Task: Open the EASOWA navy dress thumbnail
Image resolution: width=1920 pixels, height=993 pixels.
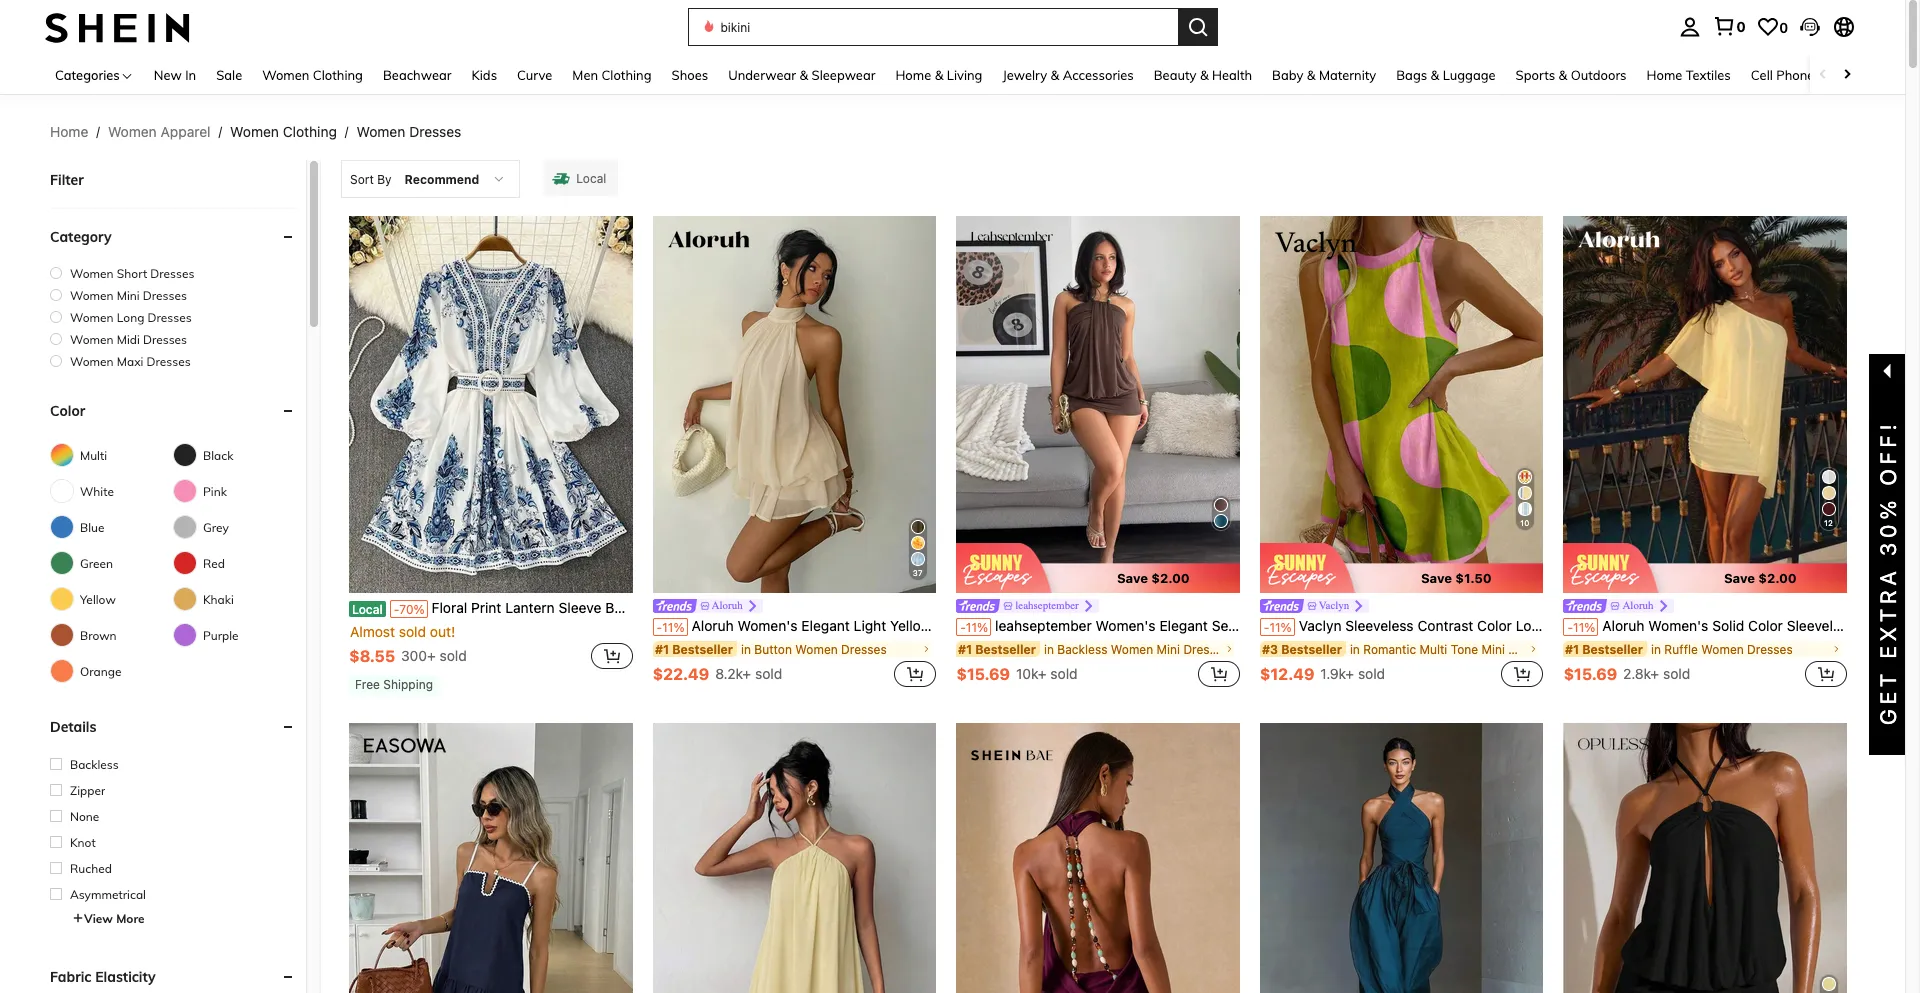Action: (x=490, y=858)
